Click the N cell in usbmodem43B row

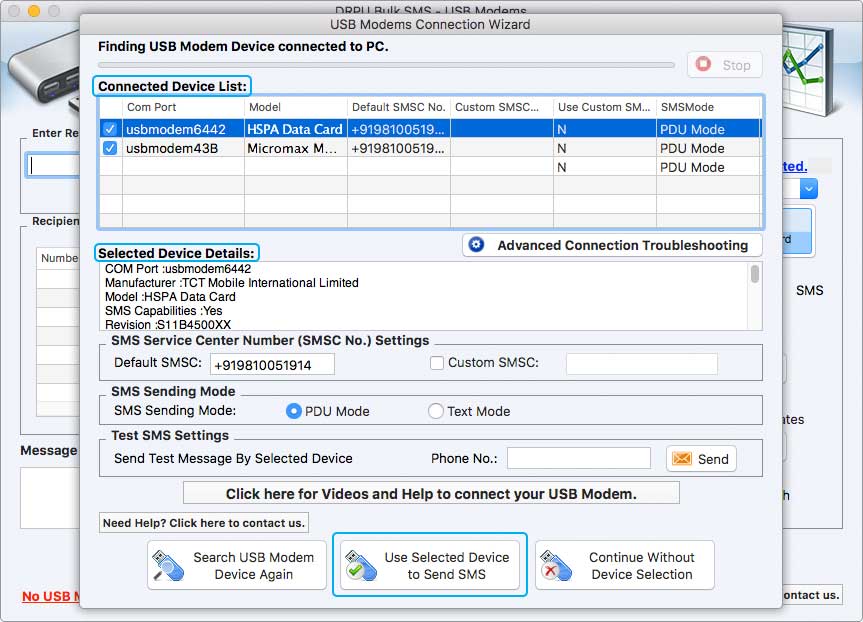604,148
